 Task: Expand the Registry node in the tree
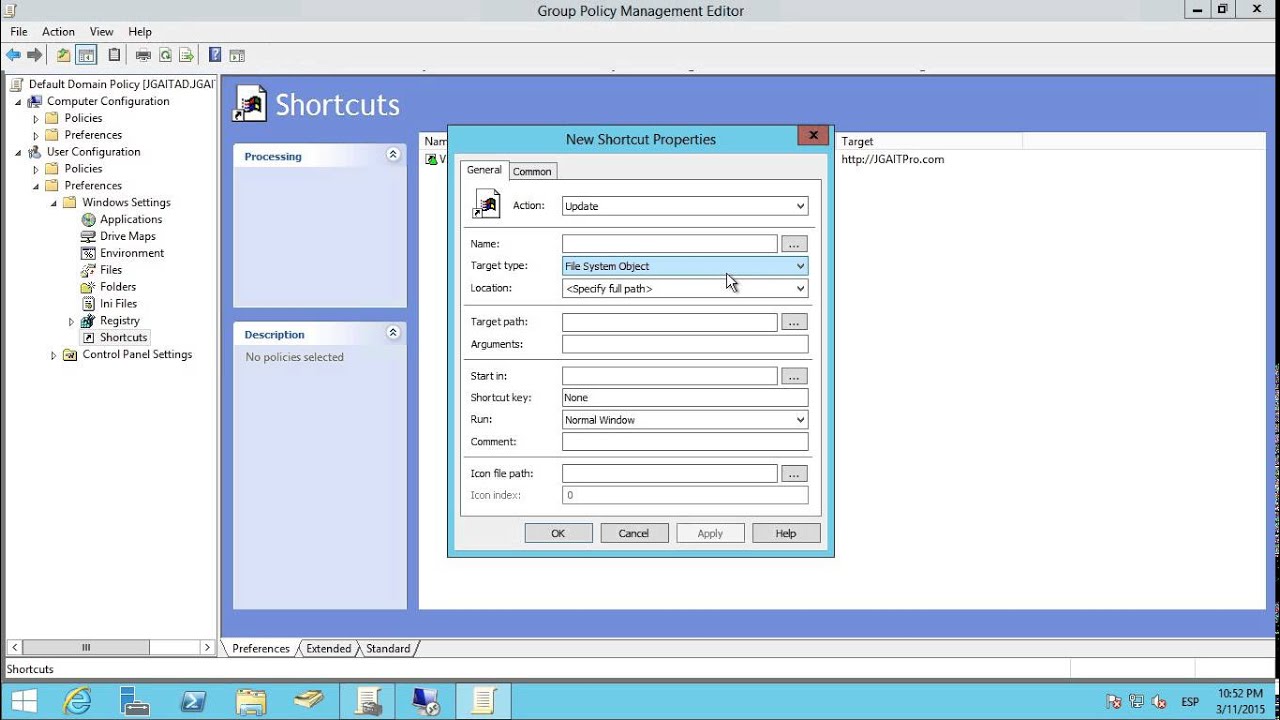coord(71,321)
